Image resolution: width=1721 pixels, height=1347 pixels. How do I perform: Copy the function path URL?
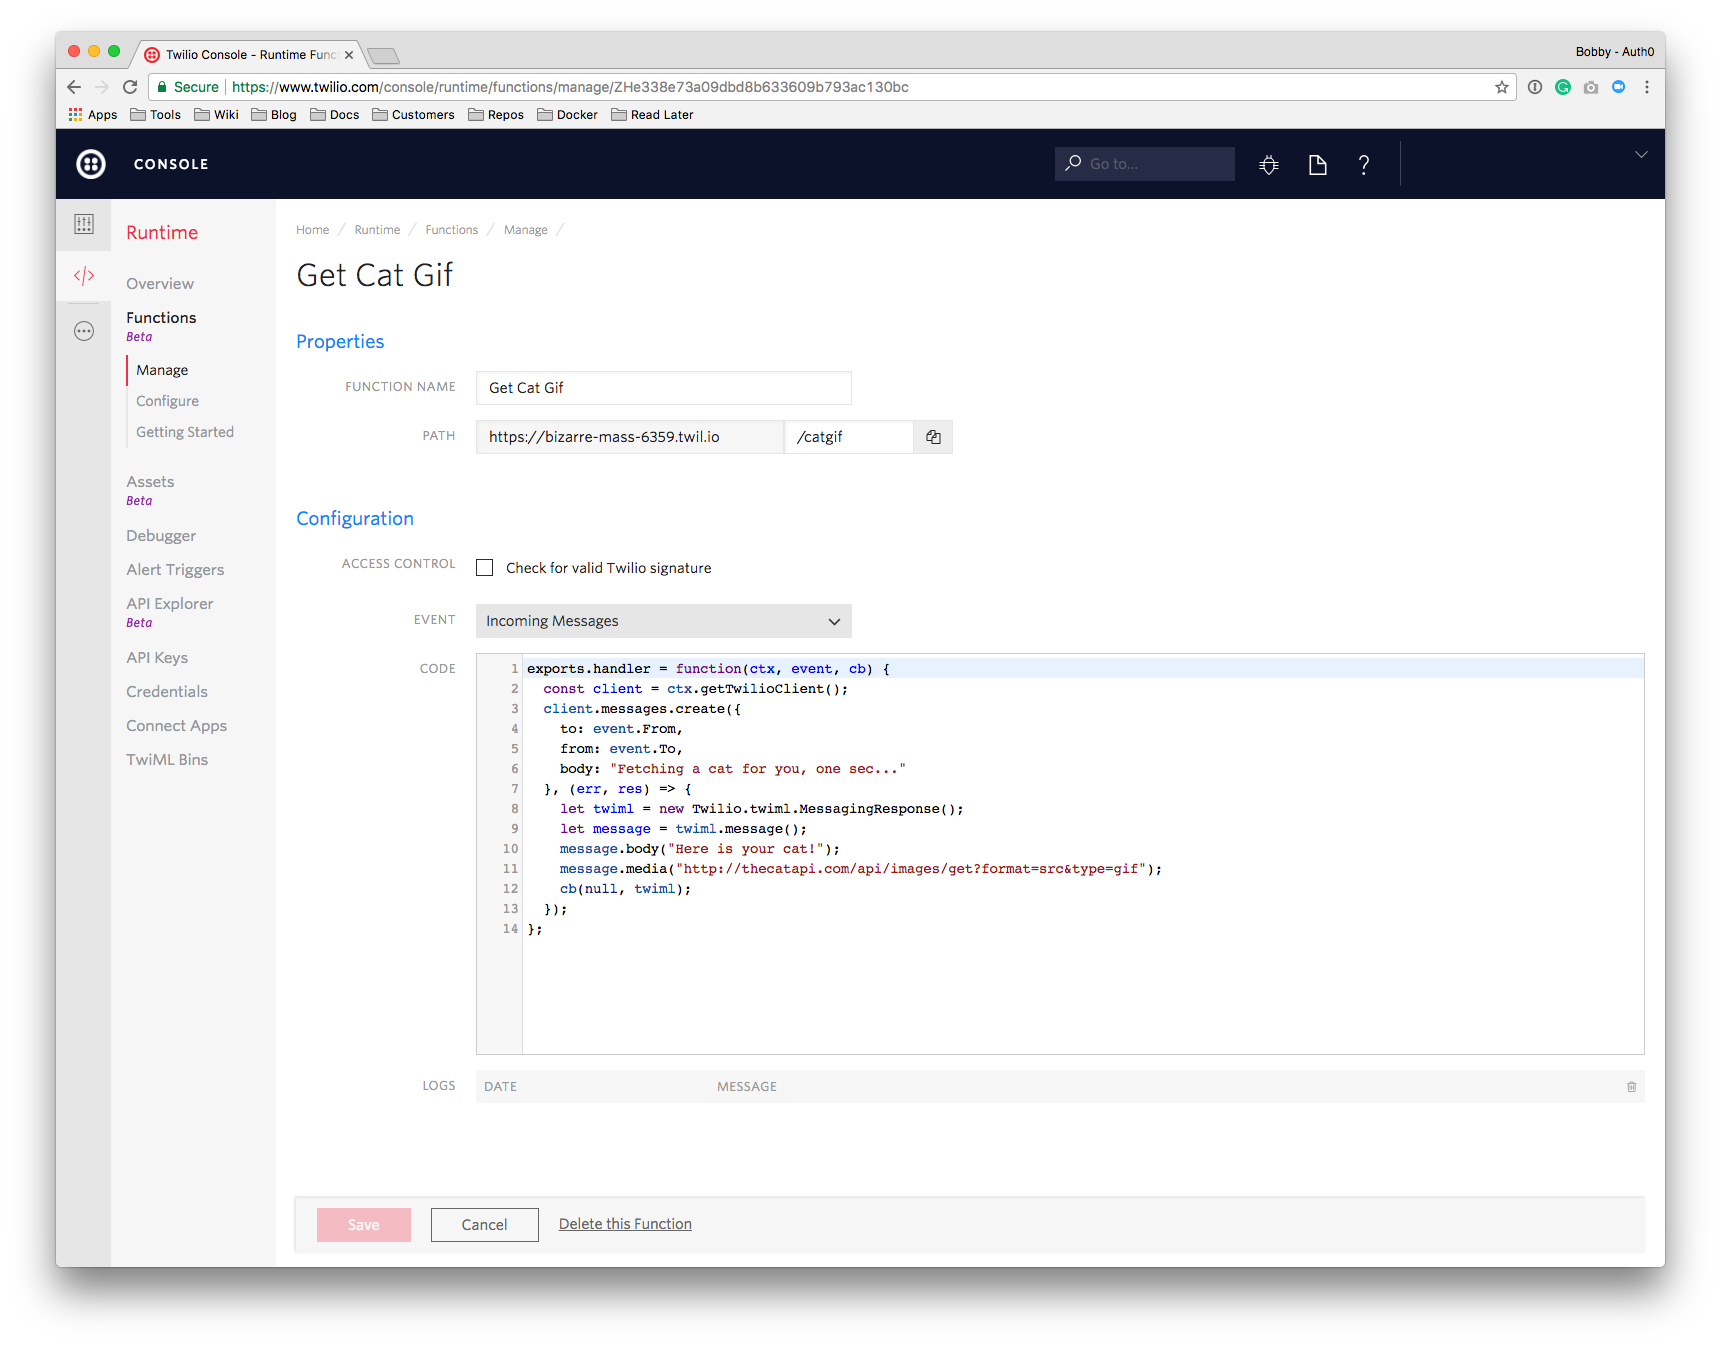point(933,437)
